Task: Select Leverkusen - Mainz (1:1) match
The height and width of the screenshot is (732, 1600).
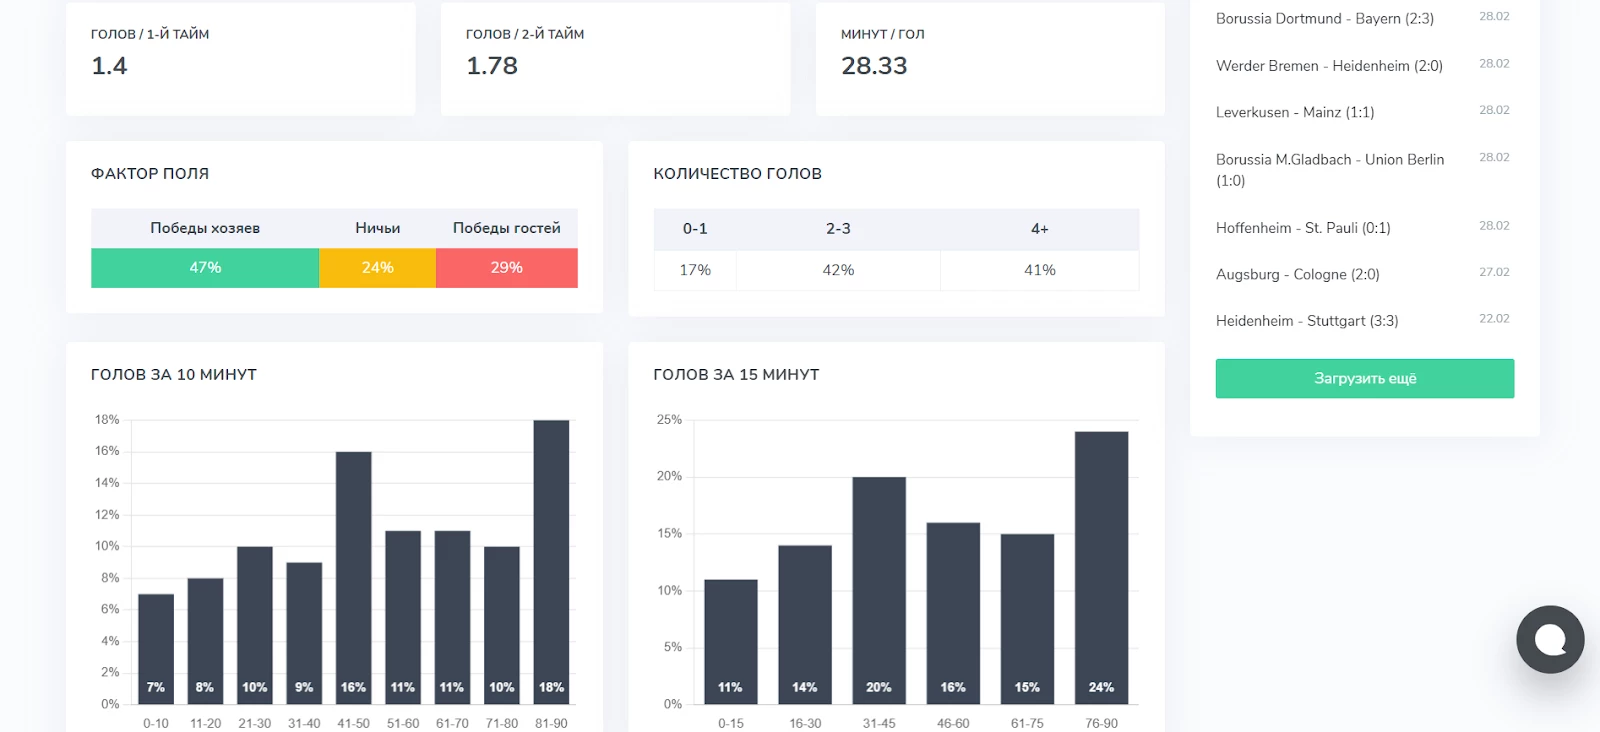Action: [1294, 113]
